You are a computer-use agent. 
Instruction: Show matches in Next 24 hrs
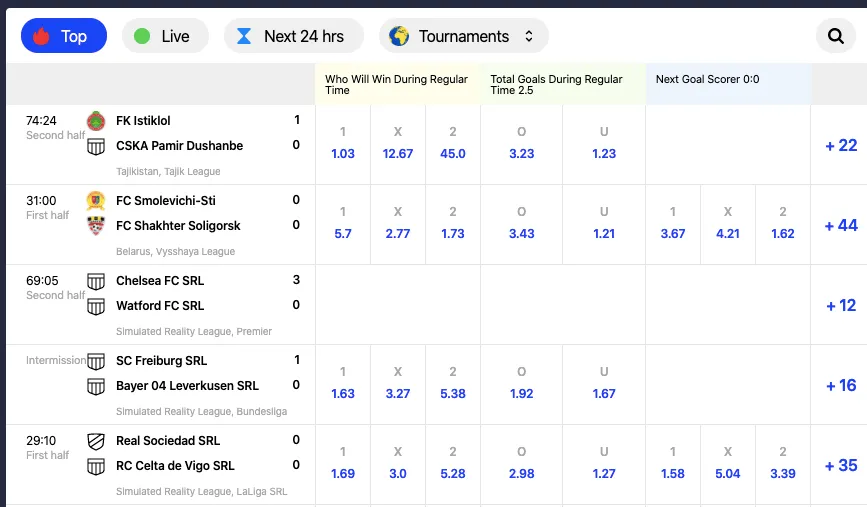[294, 36]
